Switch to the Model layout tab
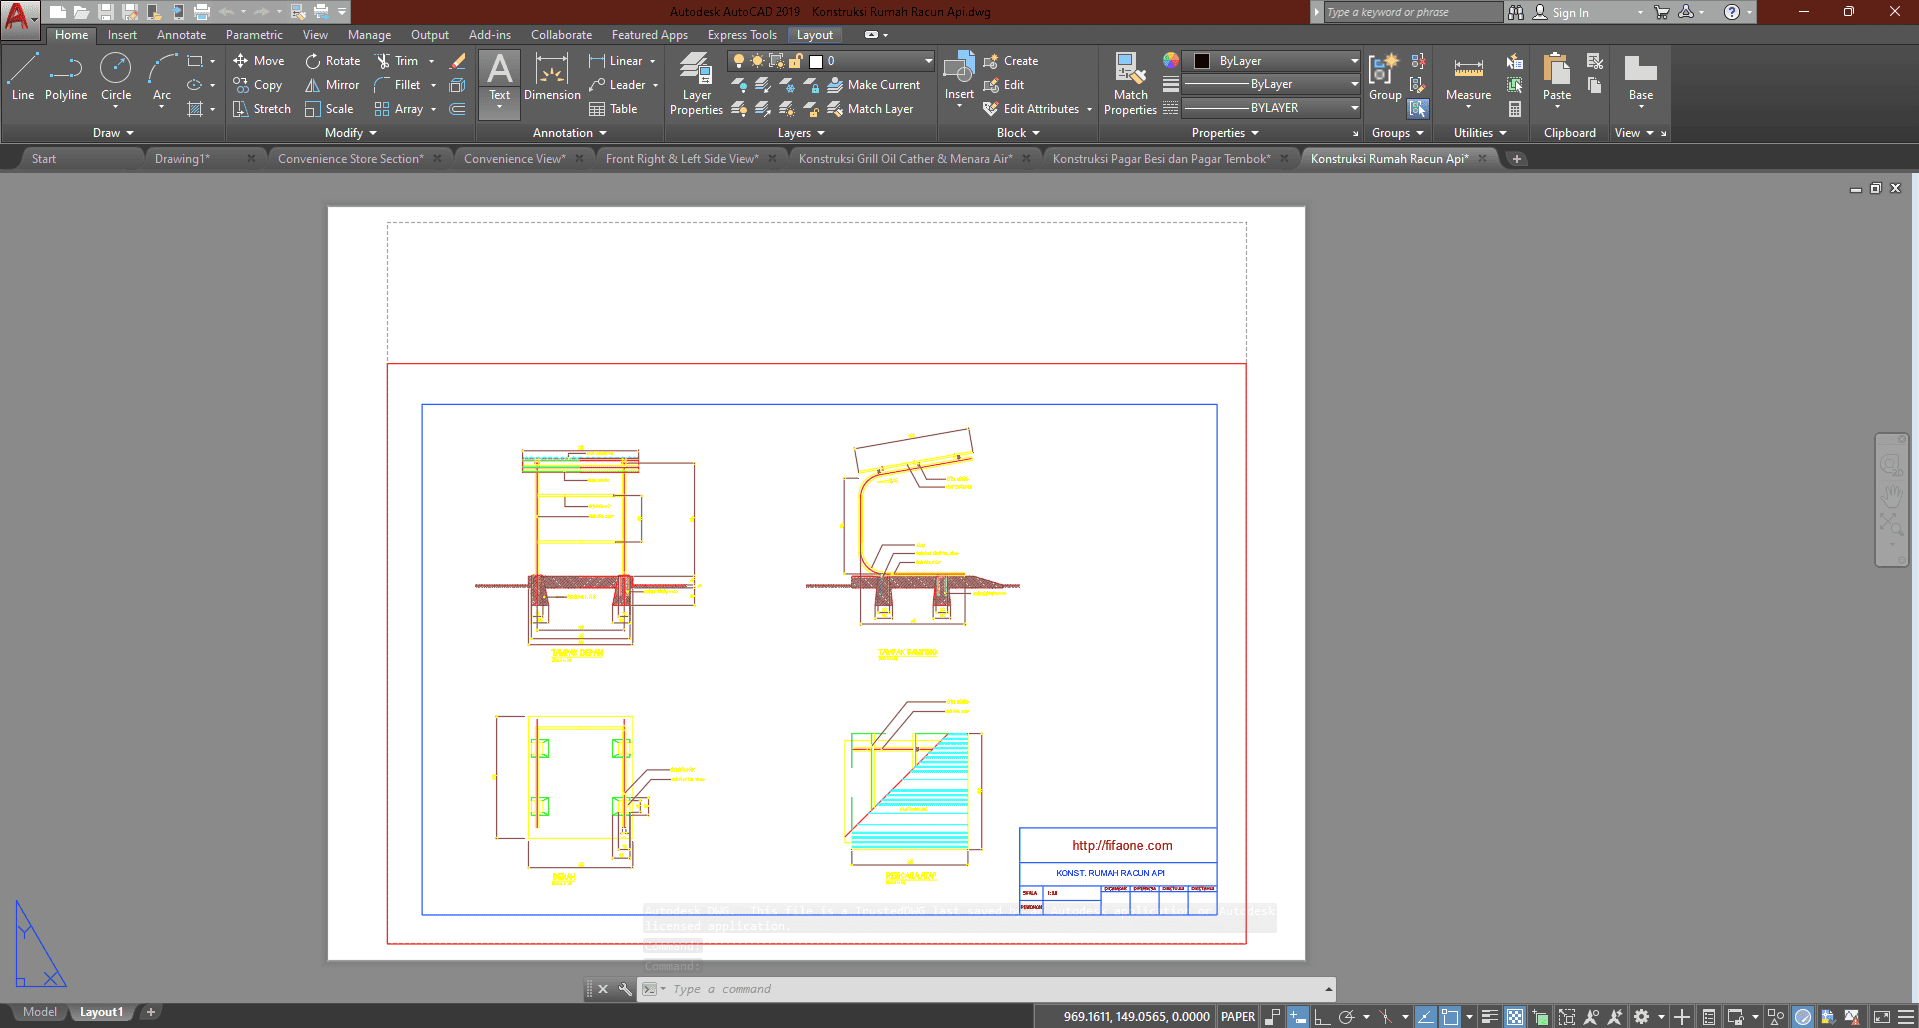This screenshot has height=1028, width=1919. pos(40,1012)
